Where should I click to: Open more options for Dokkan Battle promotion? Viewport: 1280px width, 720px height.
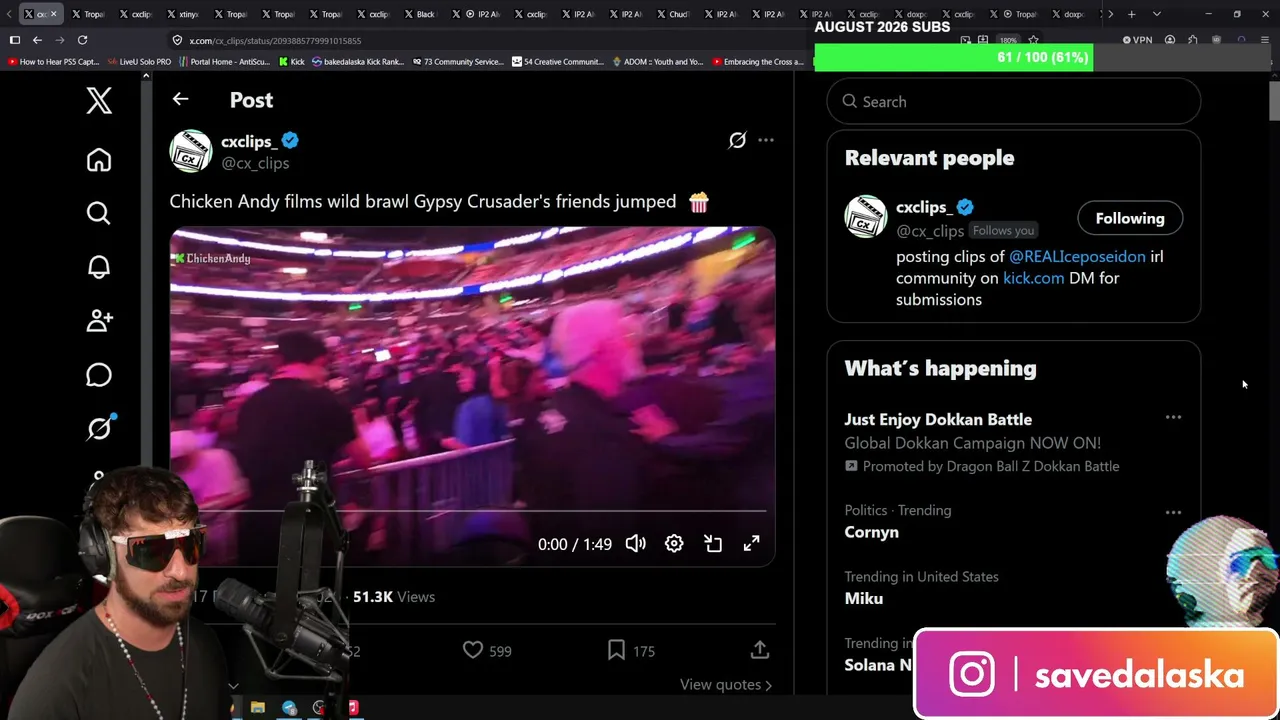coord(1173,417)
